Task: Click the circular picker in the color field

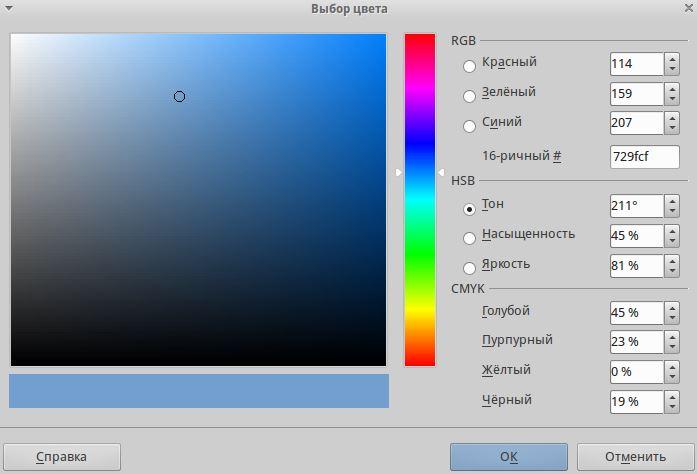Action: click(x=179, y=96)
